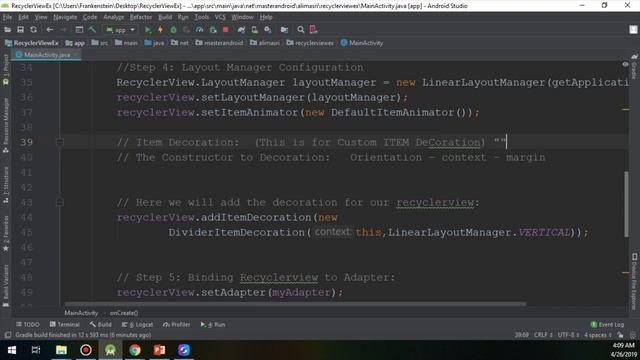Viewport: 640px width, 360px height.
Task: Click Apply Changes lightning icon
Action: tap(160, 30)
